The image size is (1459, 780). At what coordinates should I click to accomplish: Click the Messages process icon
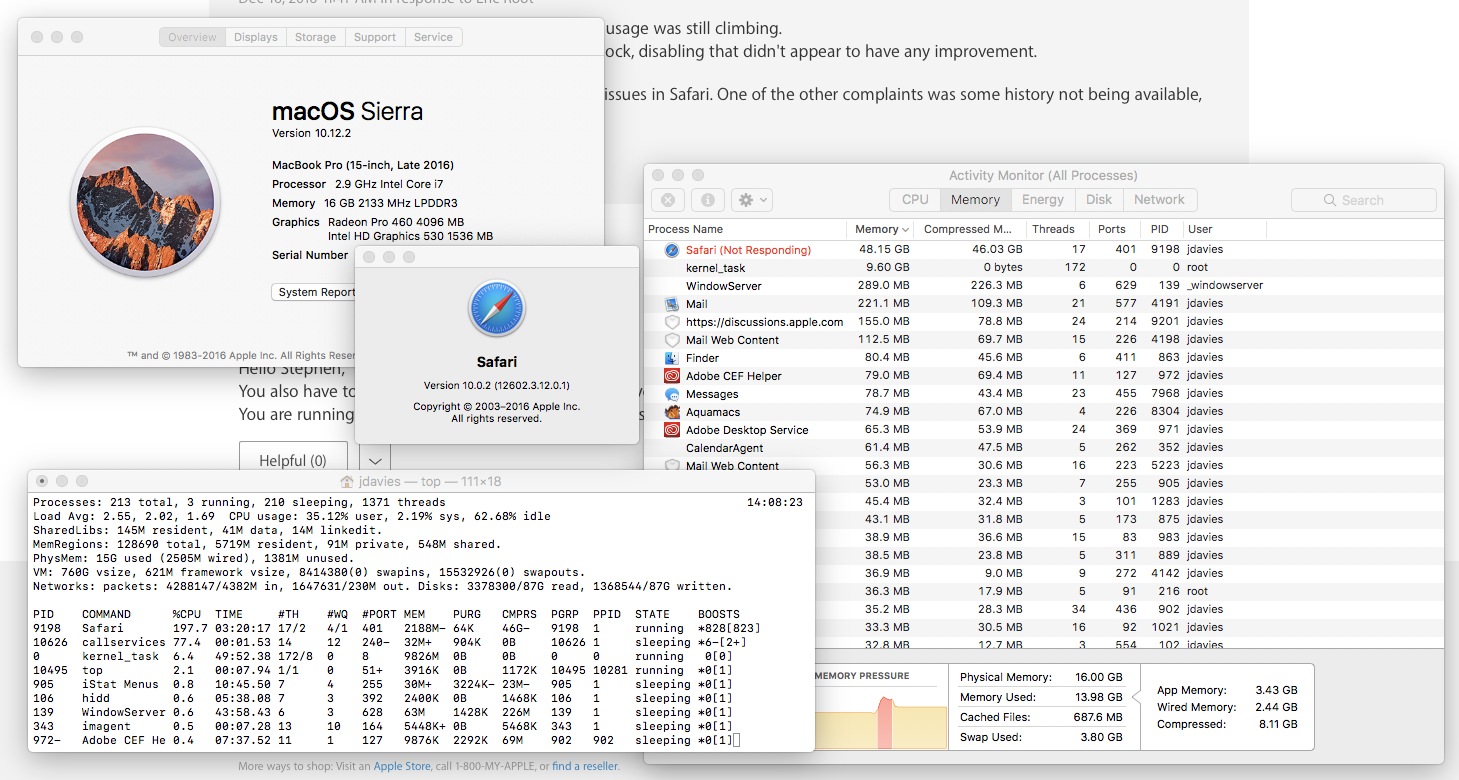point(672,394)
